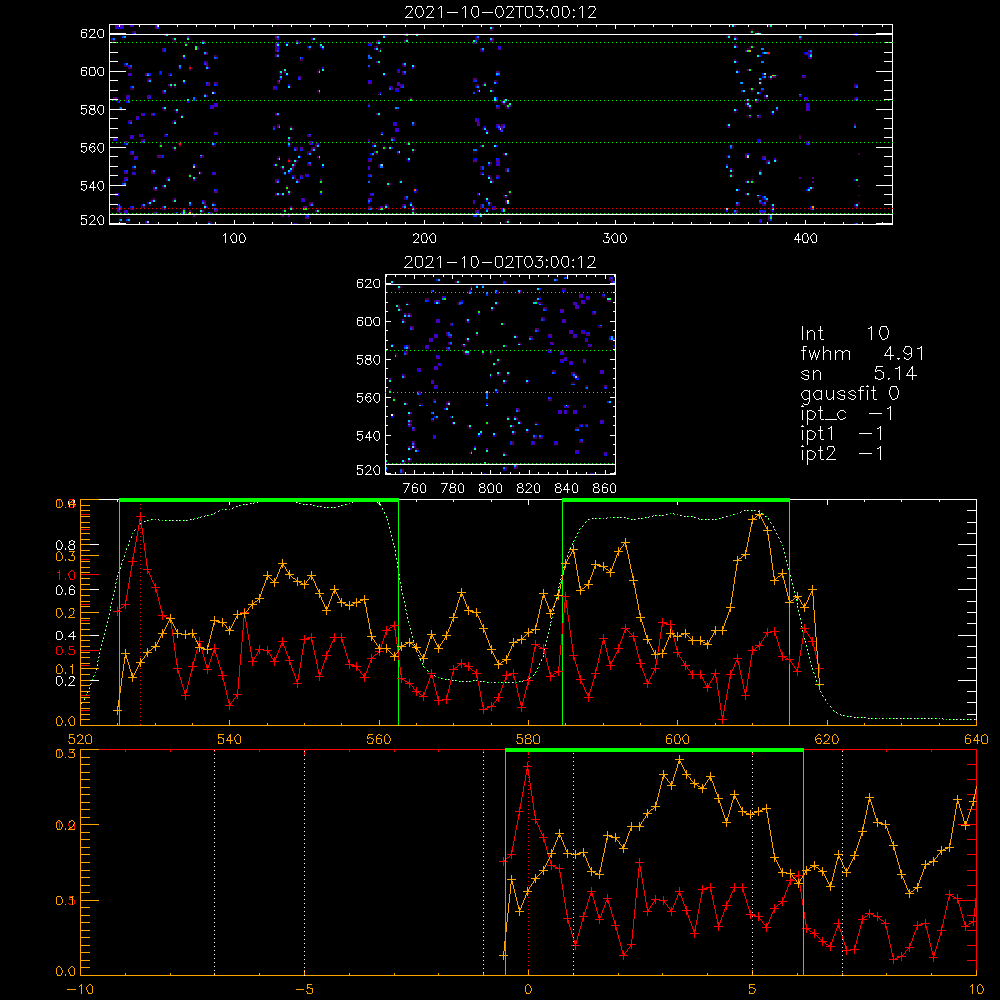
Task: Click x-axis label 400 on the top plot
Action: click(x=805, y=239)
